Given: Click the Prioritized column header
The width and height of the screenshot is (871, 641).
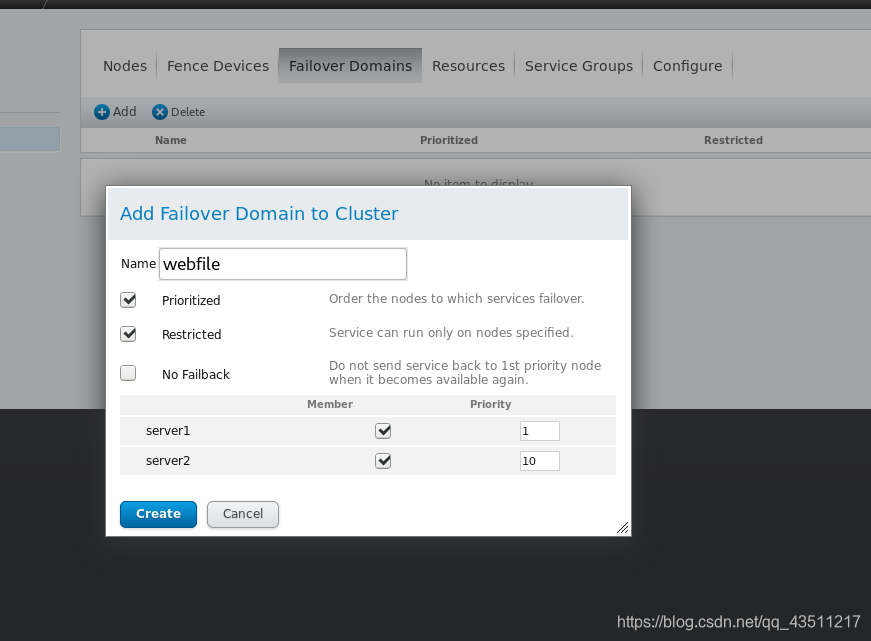Looking at the screenshot, I should click(449, 141).
